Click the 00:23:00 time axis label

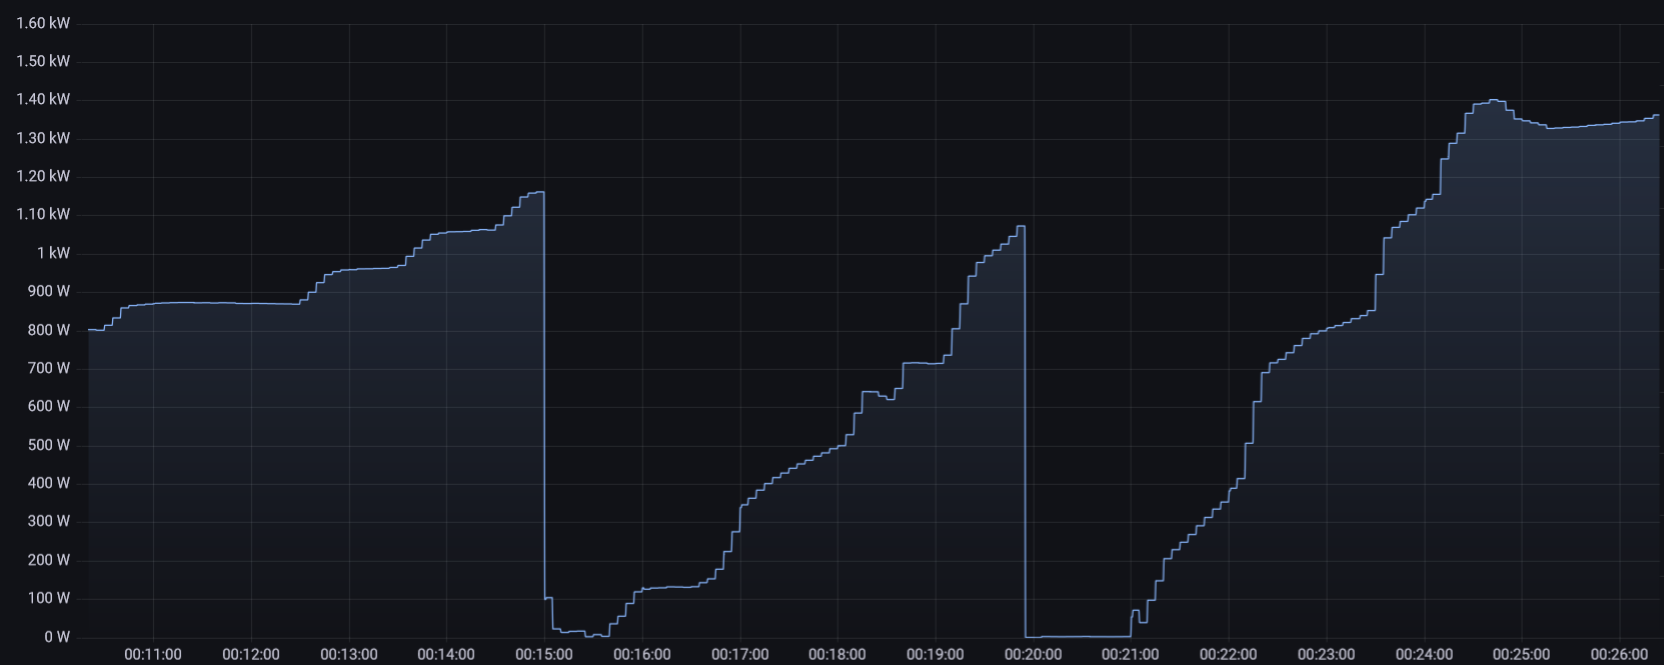(1326, 654)
